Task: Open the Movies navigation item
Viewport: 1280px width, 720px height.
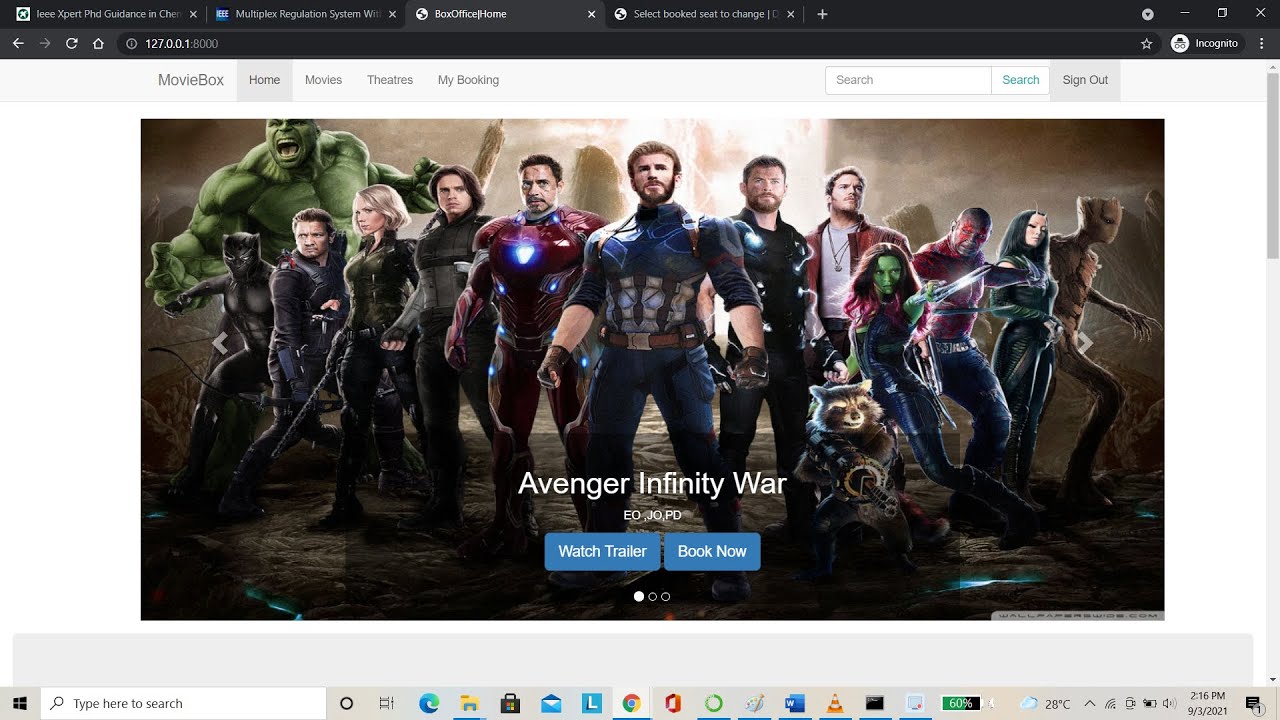Action: click(323, 80)
